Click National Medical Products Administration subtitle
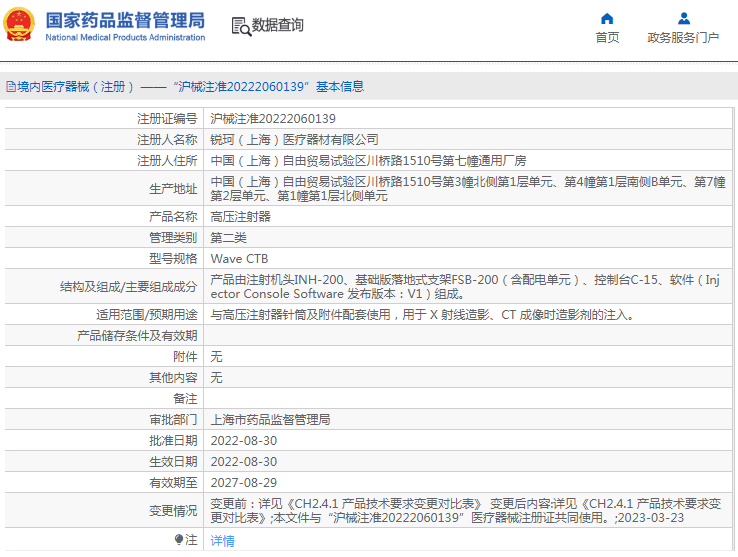Image resolution: width=738 pixels, height=557 pixels. (125, 37)
